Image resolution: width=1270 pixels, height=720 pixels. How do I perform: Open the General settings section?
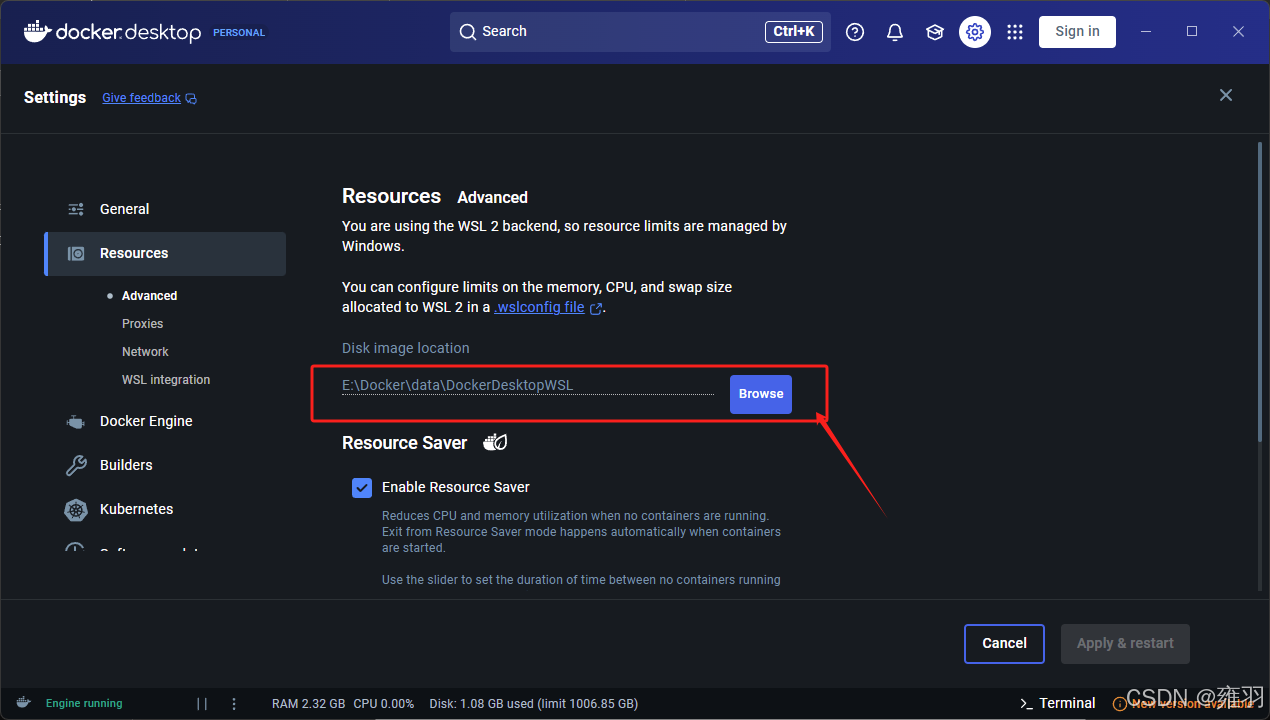click(x=165, y=209)
